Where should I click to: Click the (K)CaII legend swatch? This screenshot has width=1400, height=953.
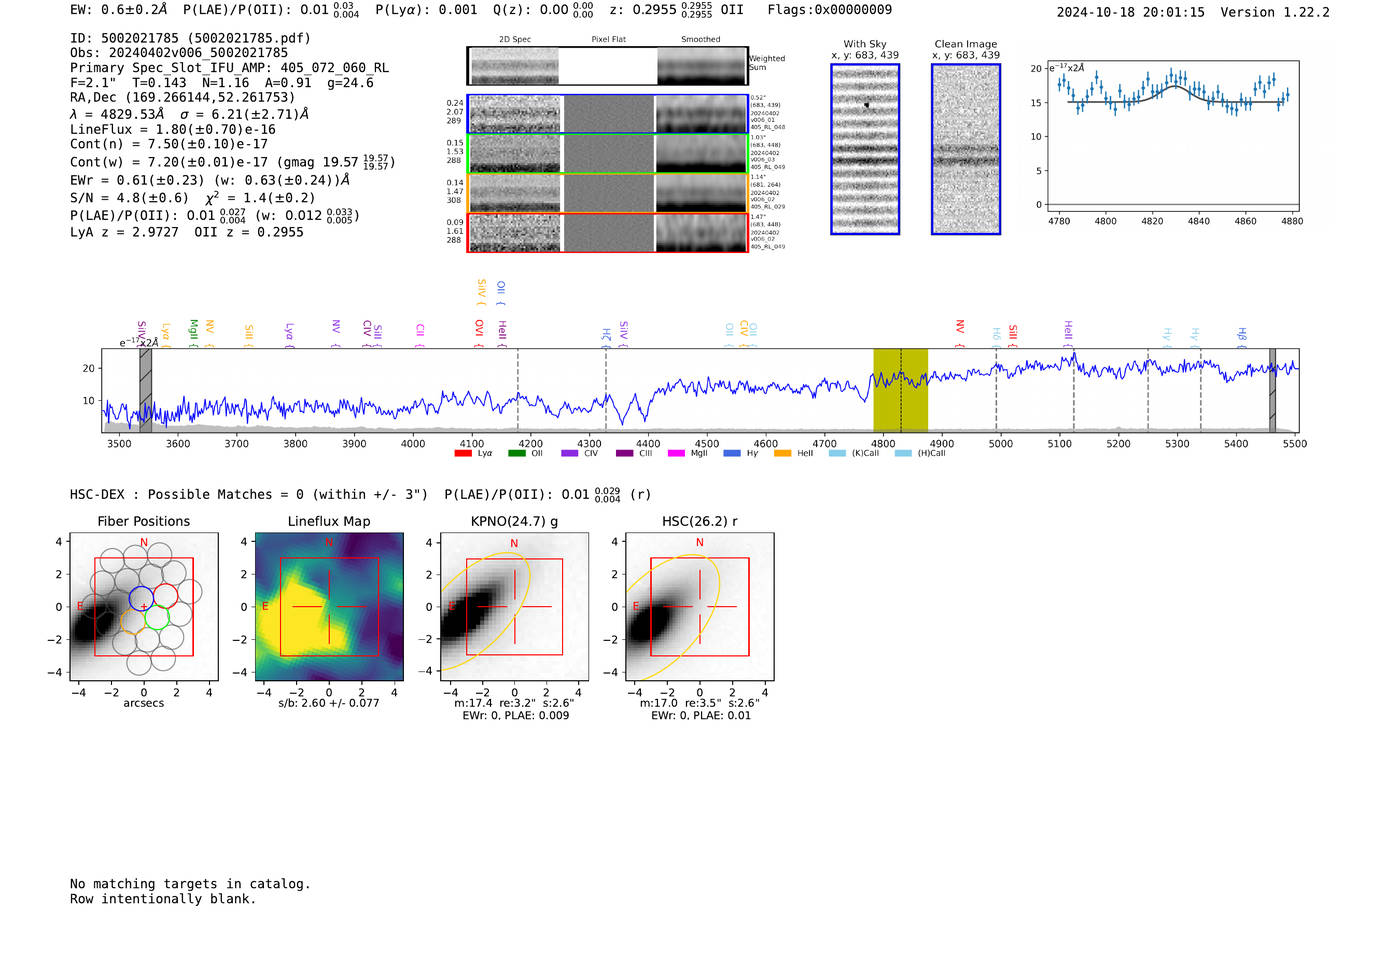[x=837, y=453]
